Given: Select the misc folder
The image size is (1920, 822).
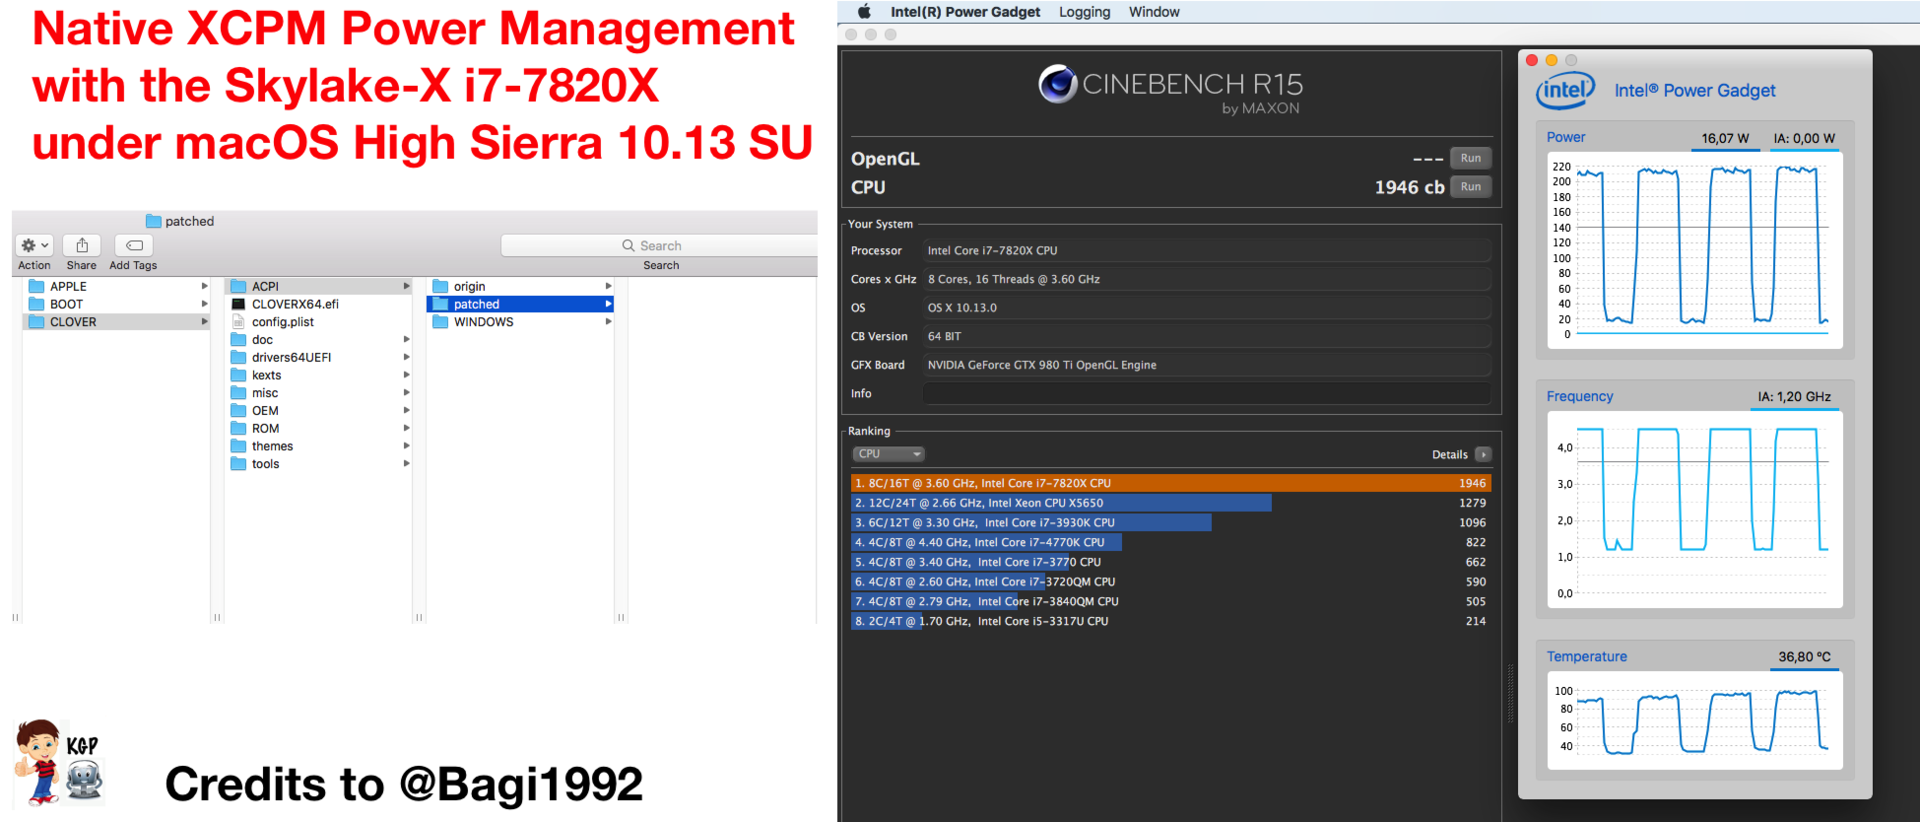Looking at the screenshot, I should coord(319,393).
